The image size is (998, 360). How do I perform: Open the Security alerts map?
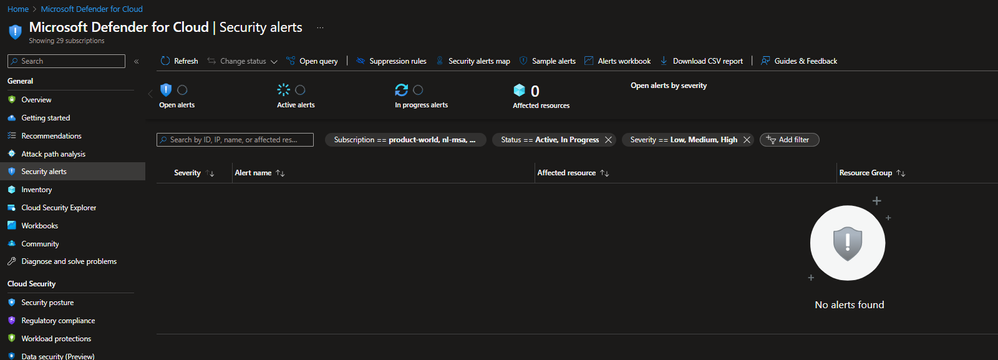[473, 61]
